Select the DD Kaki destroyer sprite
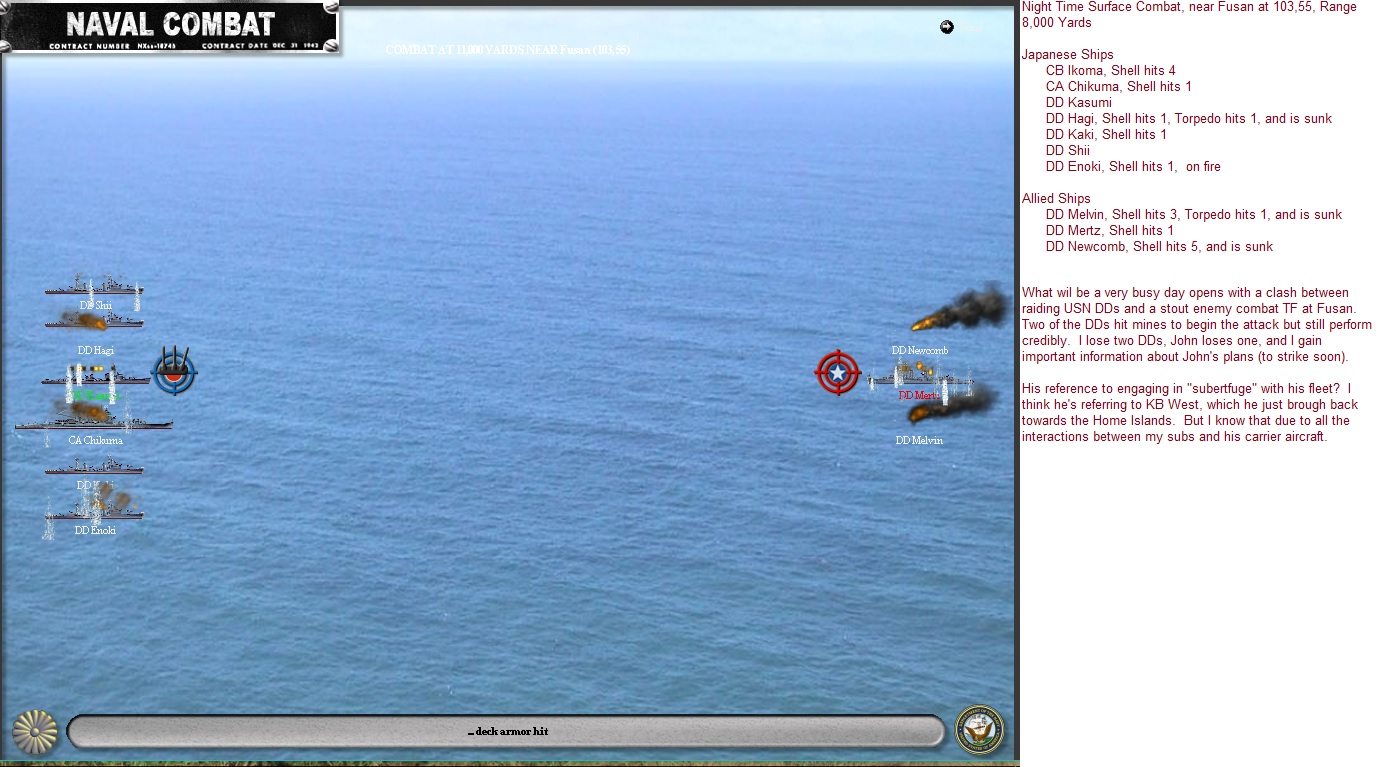 [x=94, y=466]
